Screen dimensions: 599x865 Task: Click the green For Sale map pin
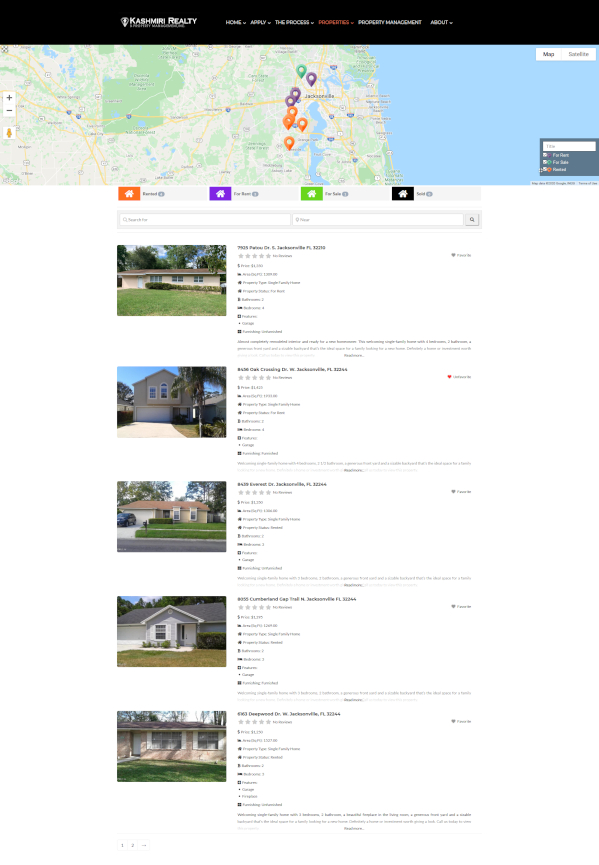tap(301, 71)
